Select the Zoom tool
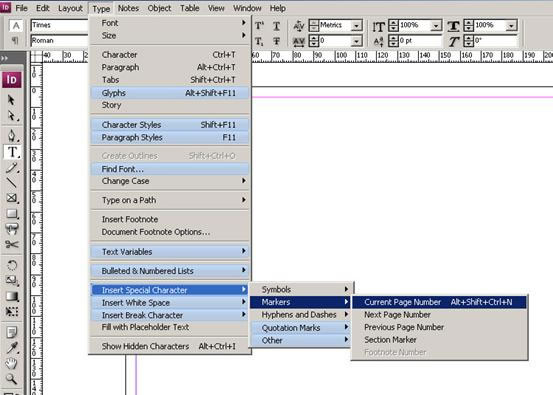 11,378
